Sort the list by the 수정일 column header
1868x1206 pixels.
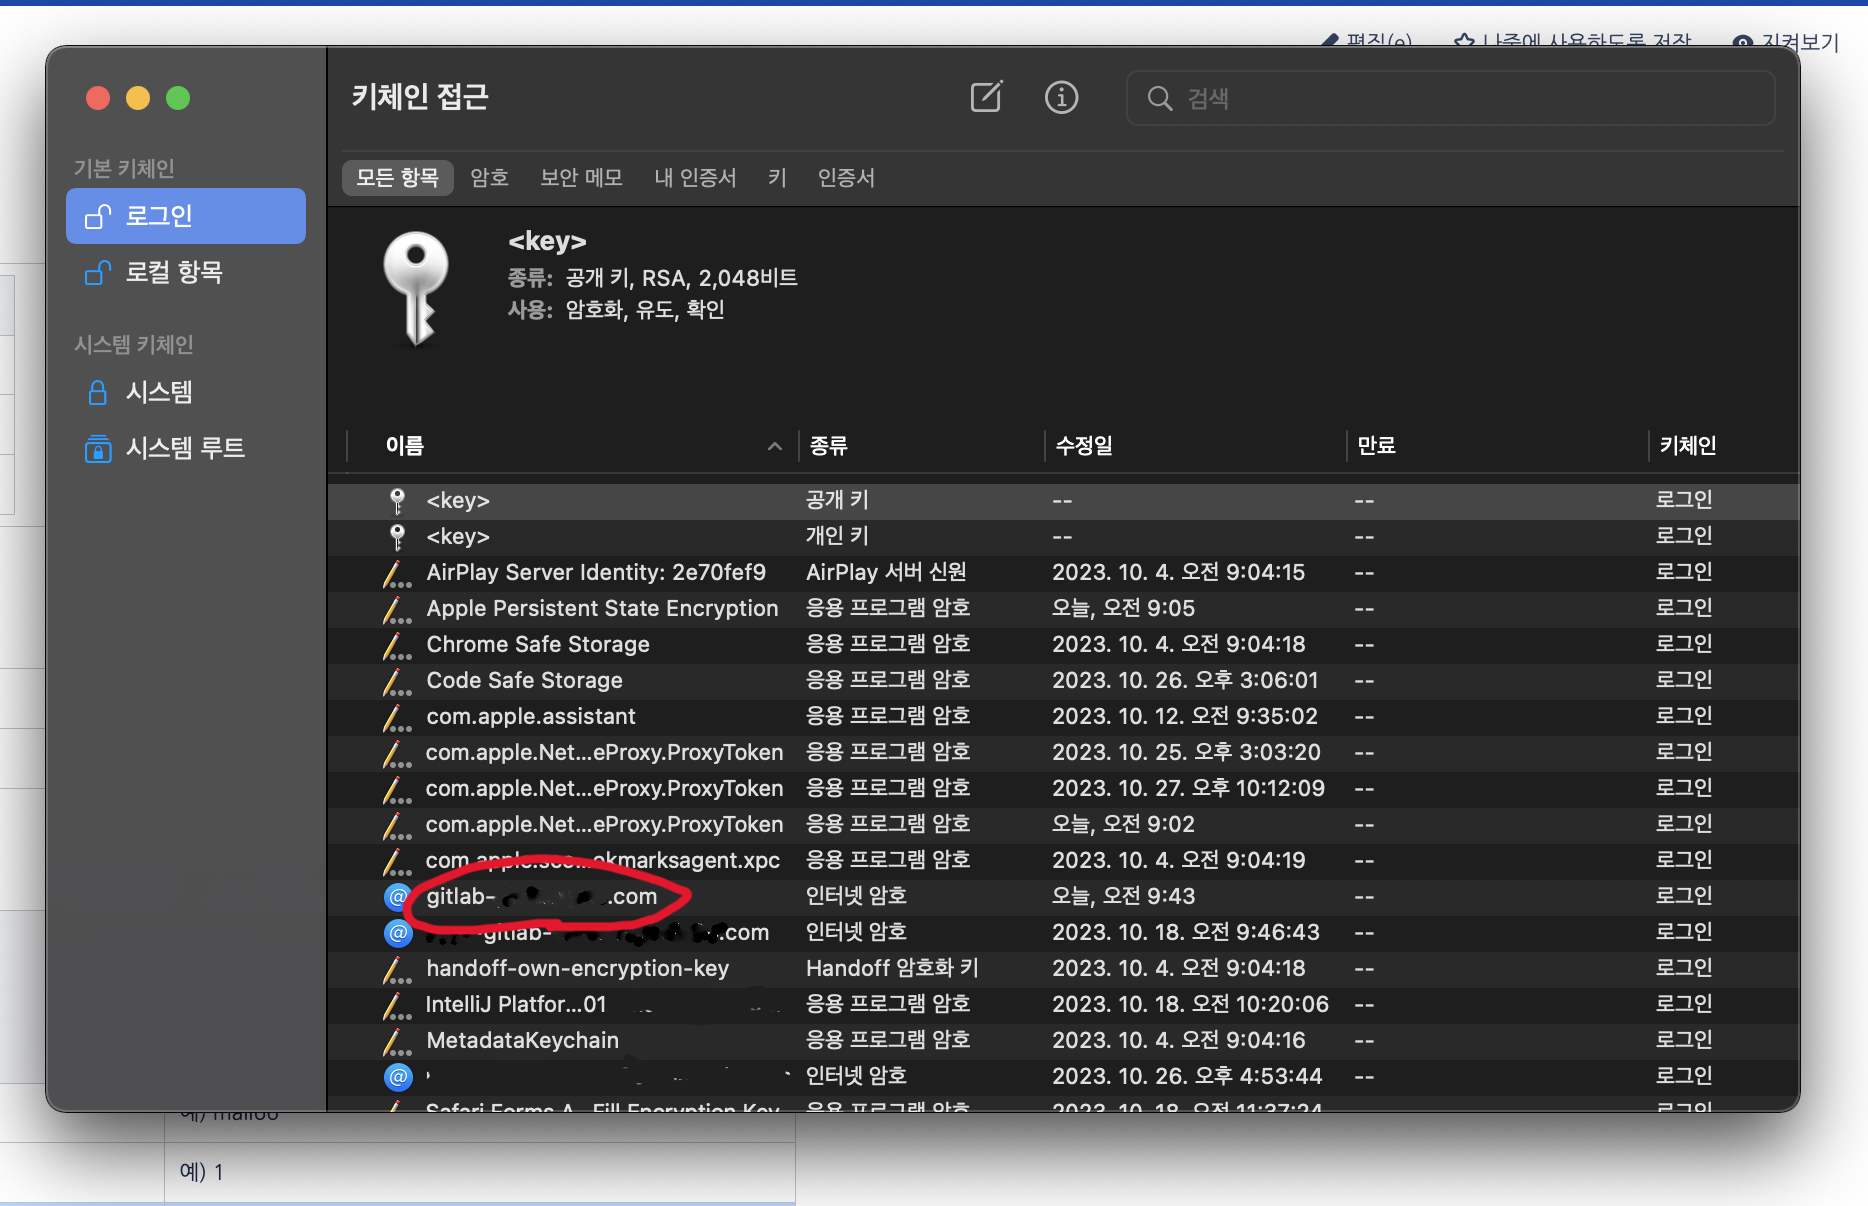tap(1084, 446)
